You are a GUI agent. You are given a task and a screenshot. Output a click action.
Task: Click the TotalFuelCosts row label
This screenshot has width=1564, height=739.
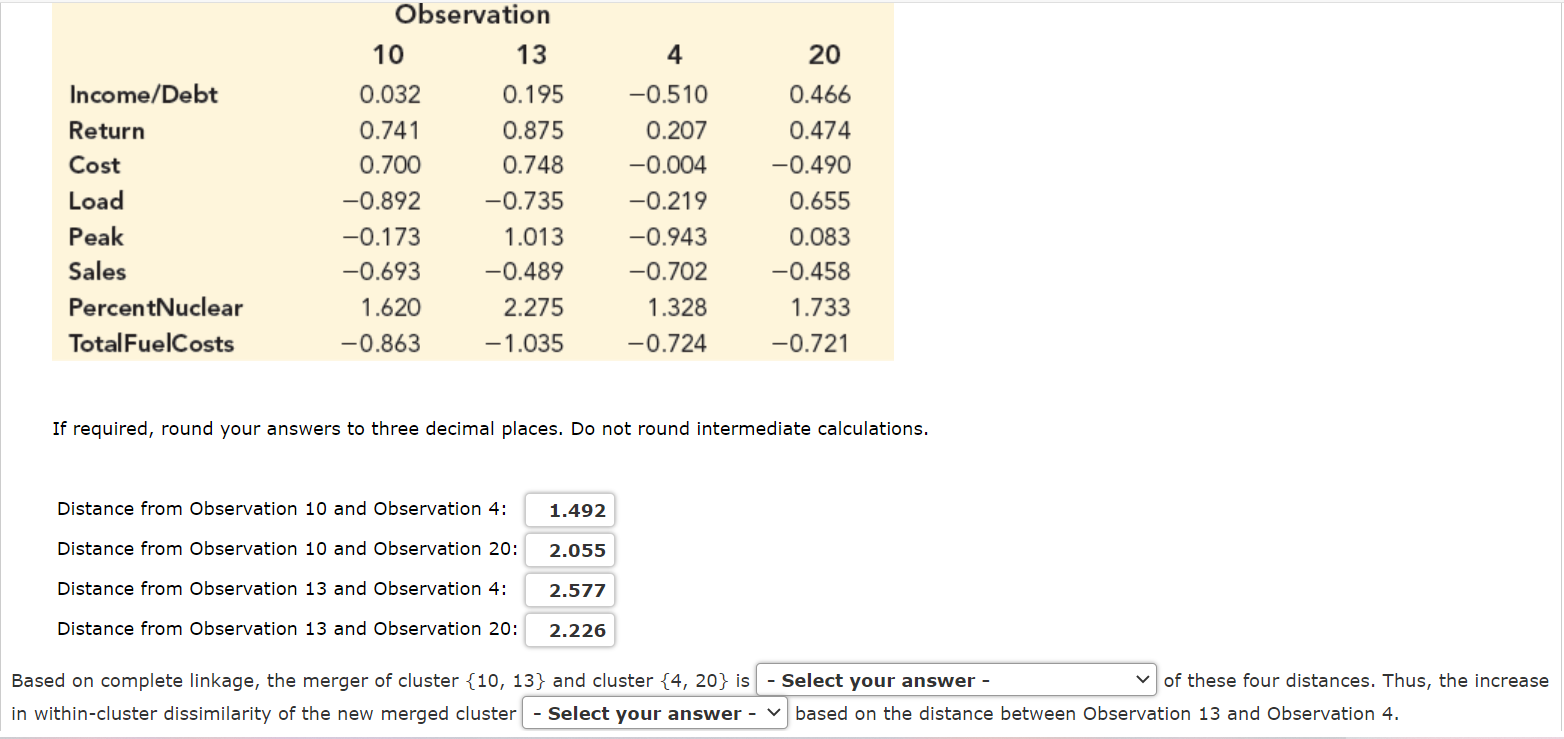[x=151, y=343]
